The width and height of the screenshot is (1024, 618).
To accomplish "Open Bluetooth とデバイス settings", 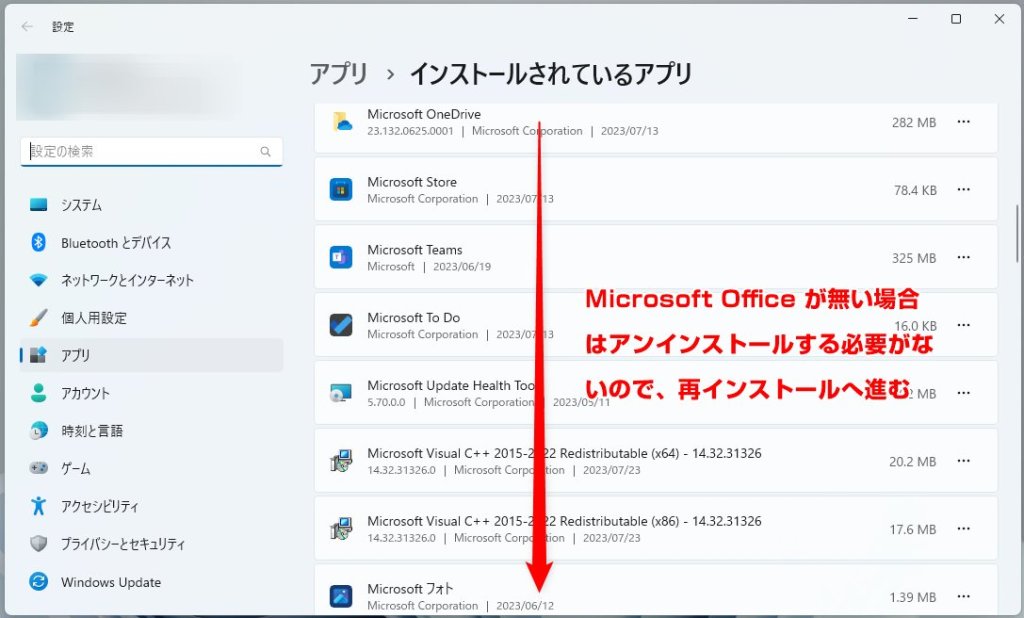I will tap(152, 243).
